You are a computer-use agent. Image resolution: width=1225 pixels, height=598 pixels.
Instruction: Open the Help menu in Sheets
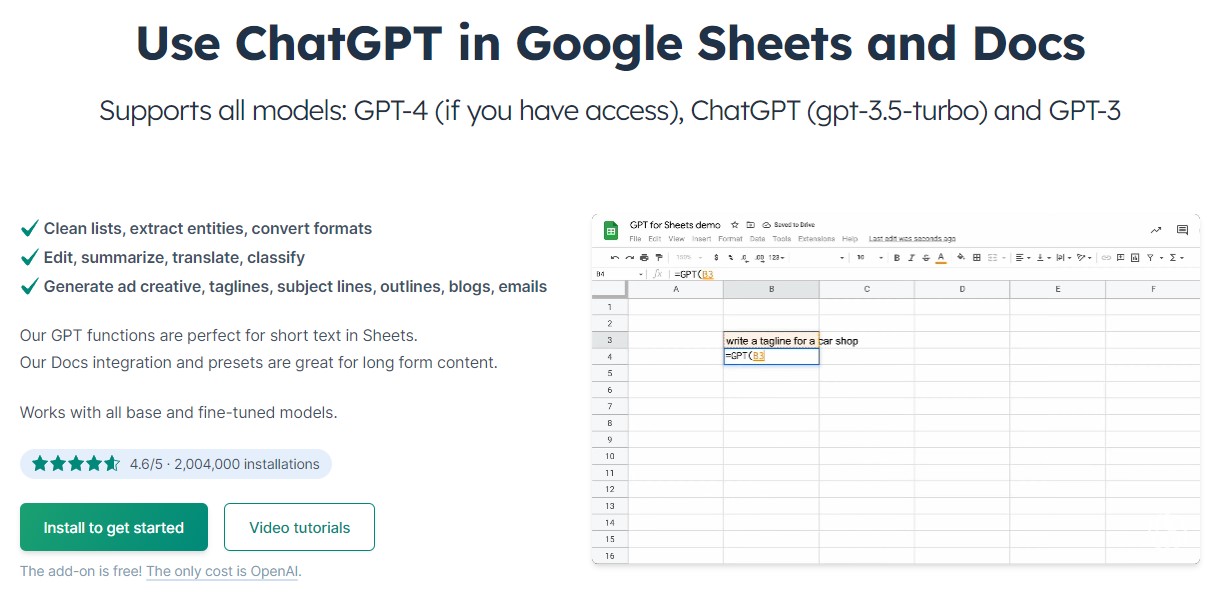[850, 239]
